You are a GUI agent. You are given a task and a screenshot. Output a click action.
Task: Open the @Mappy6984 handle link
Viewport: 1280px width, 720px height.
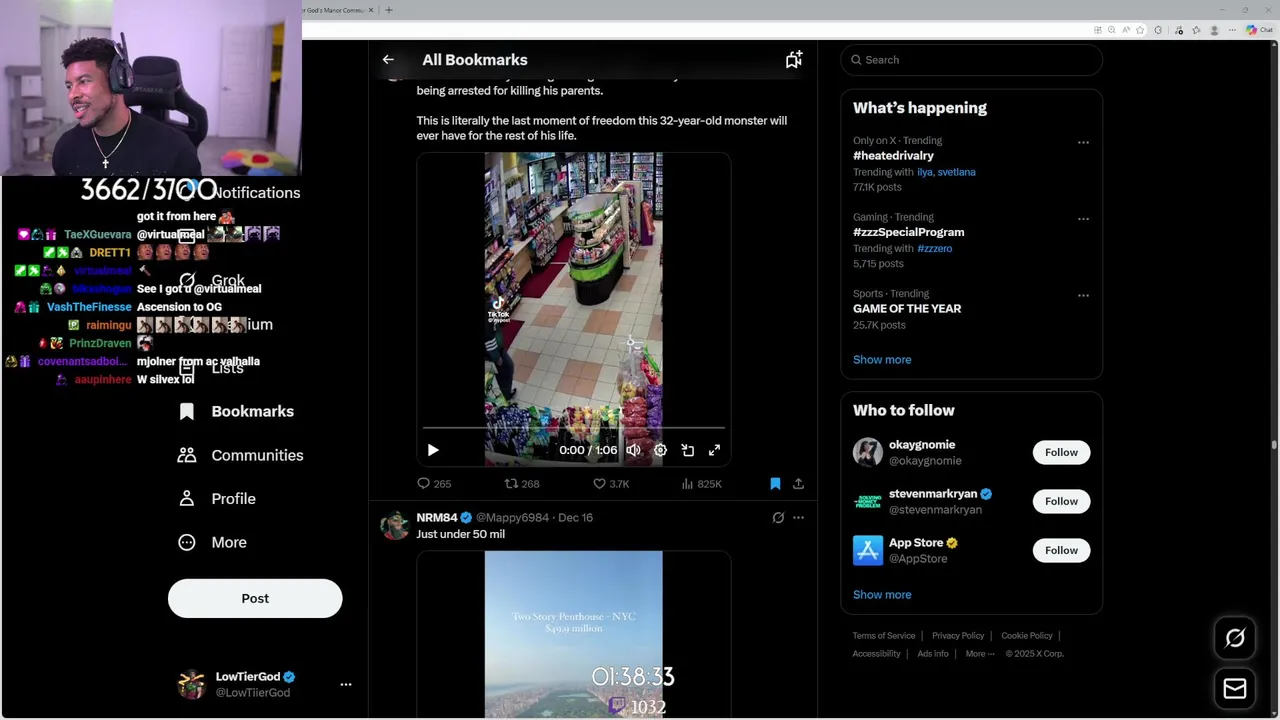tap(512, 517)
